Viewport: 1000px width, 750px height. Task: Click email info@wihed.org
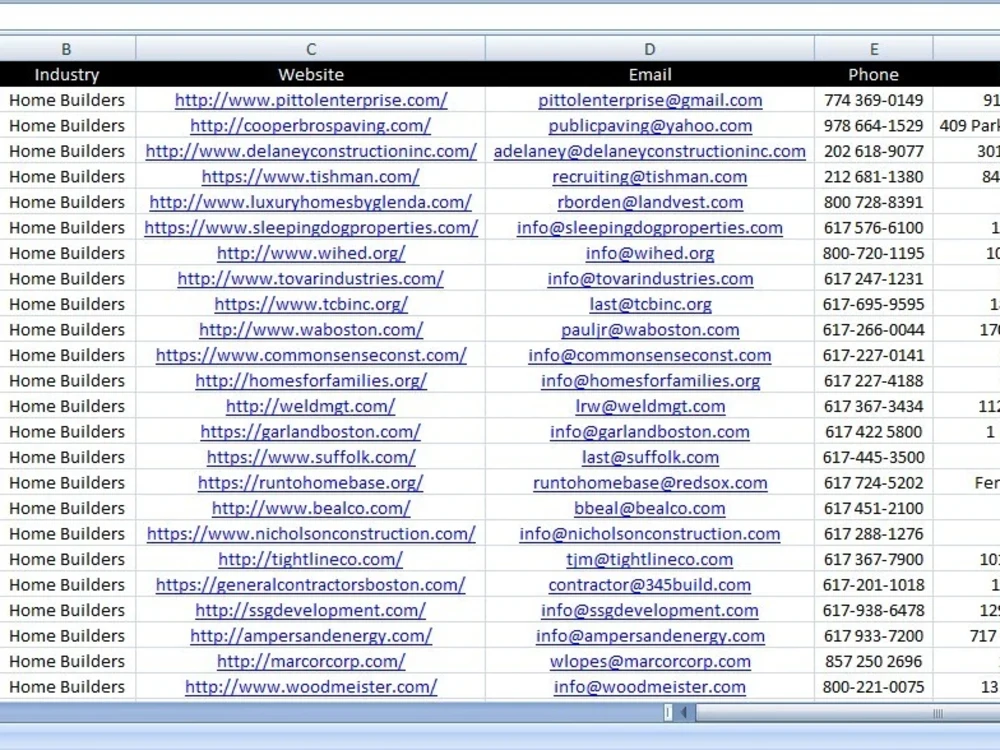[x=650, y=253]
